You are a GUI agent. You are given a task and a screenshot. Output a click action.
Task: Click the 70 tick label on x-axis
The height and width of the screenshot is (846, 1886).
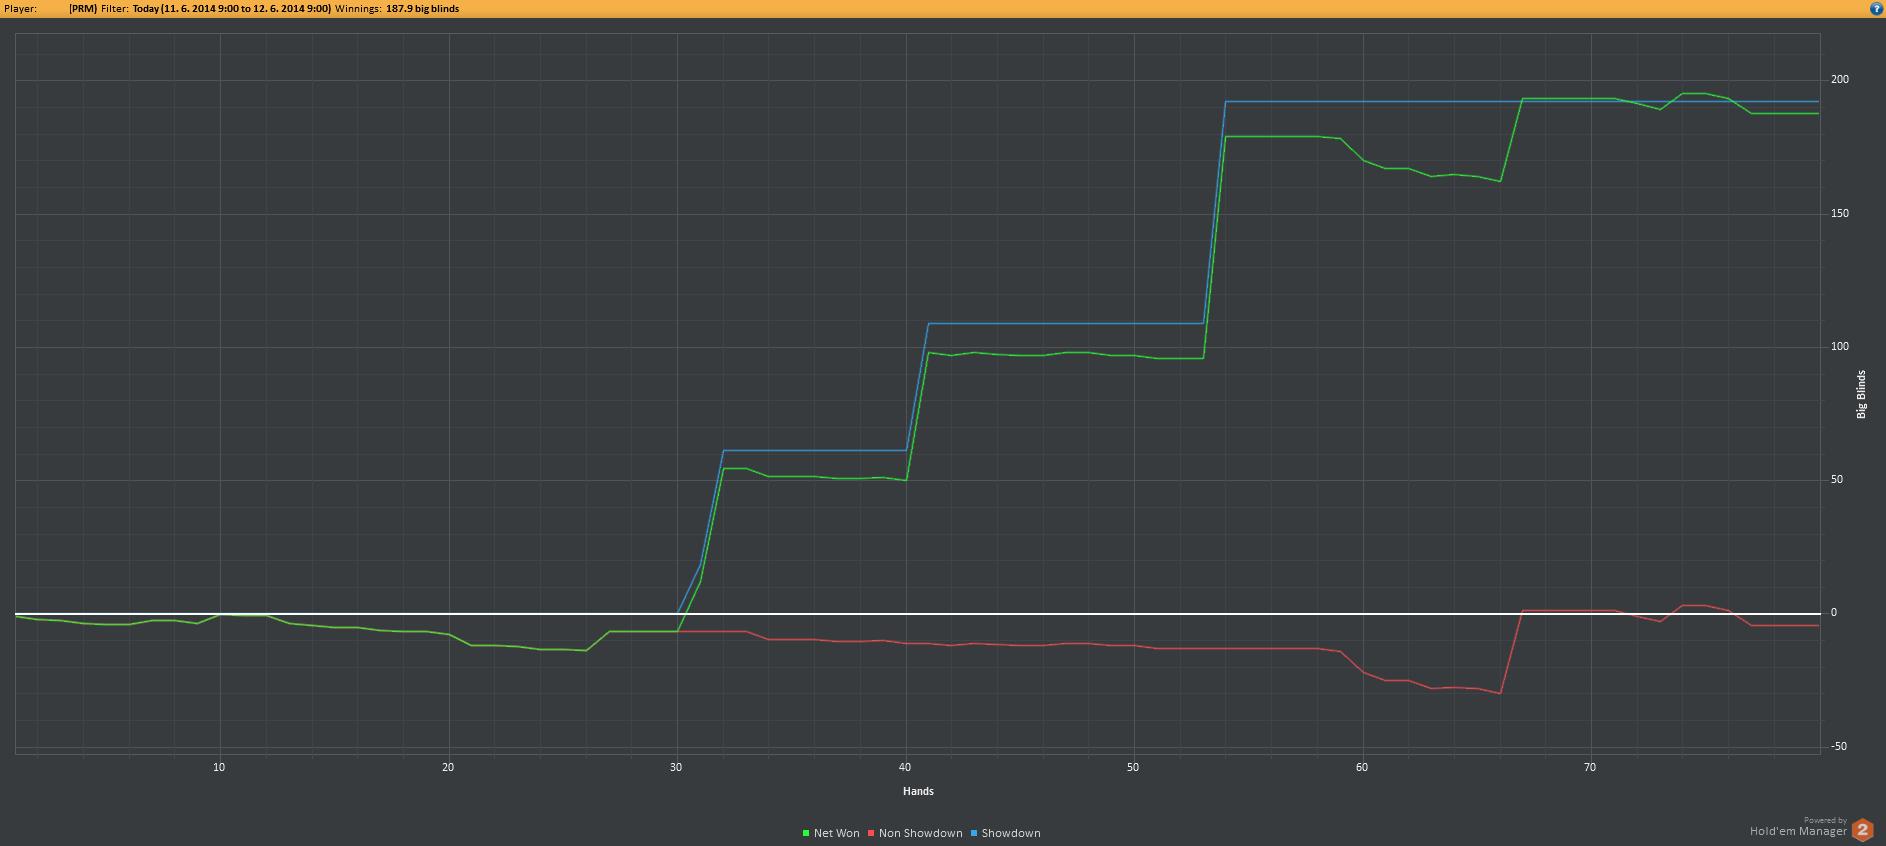click(1590, 767)
